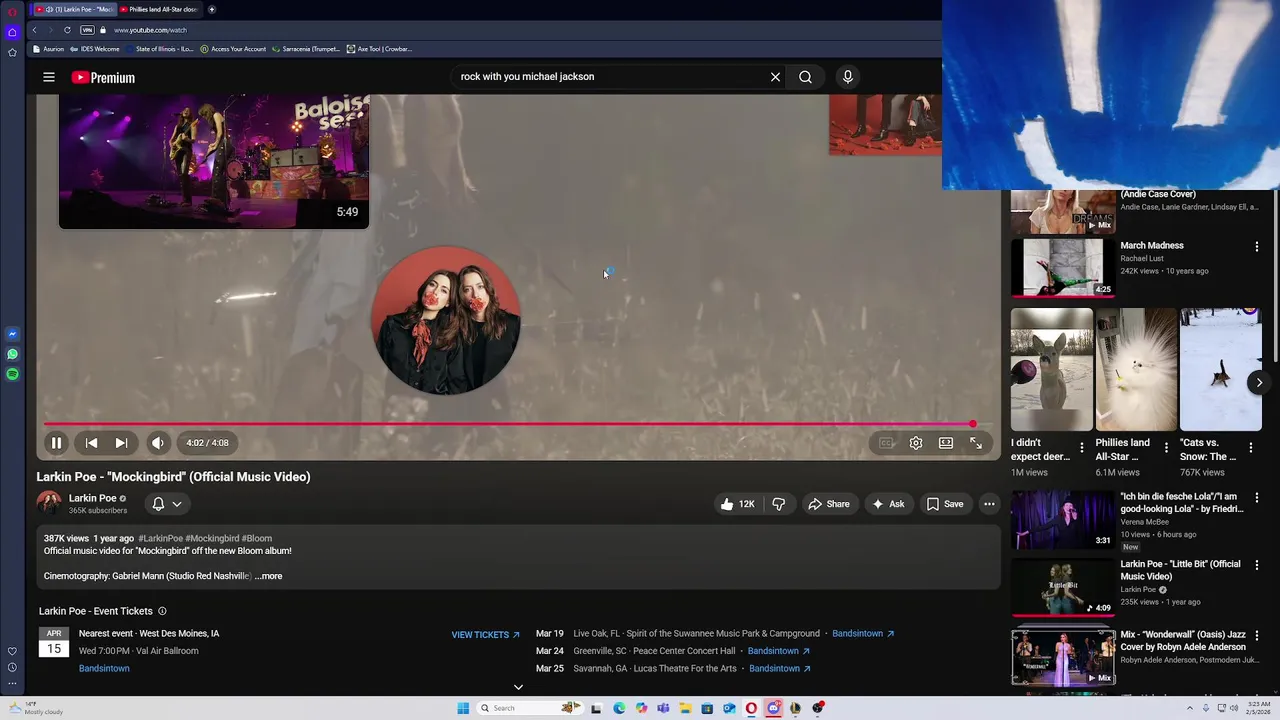Toggle theater mode in the player
This screenshot has width=1280, height=720.
[x=946, y=443]
